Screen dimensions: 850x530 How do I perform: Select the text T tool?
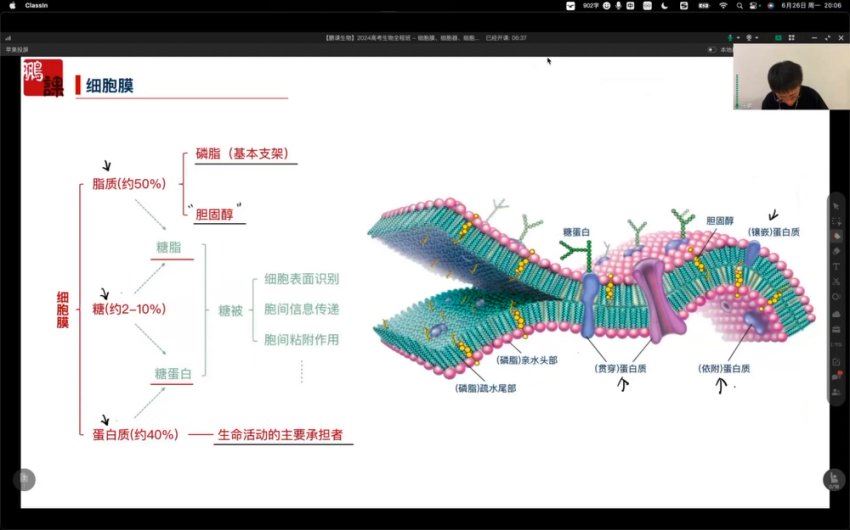pos(836,267)
